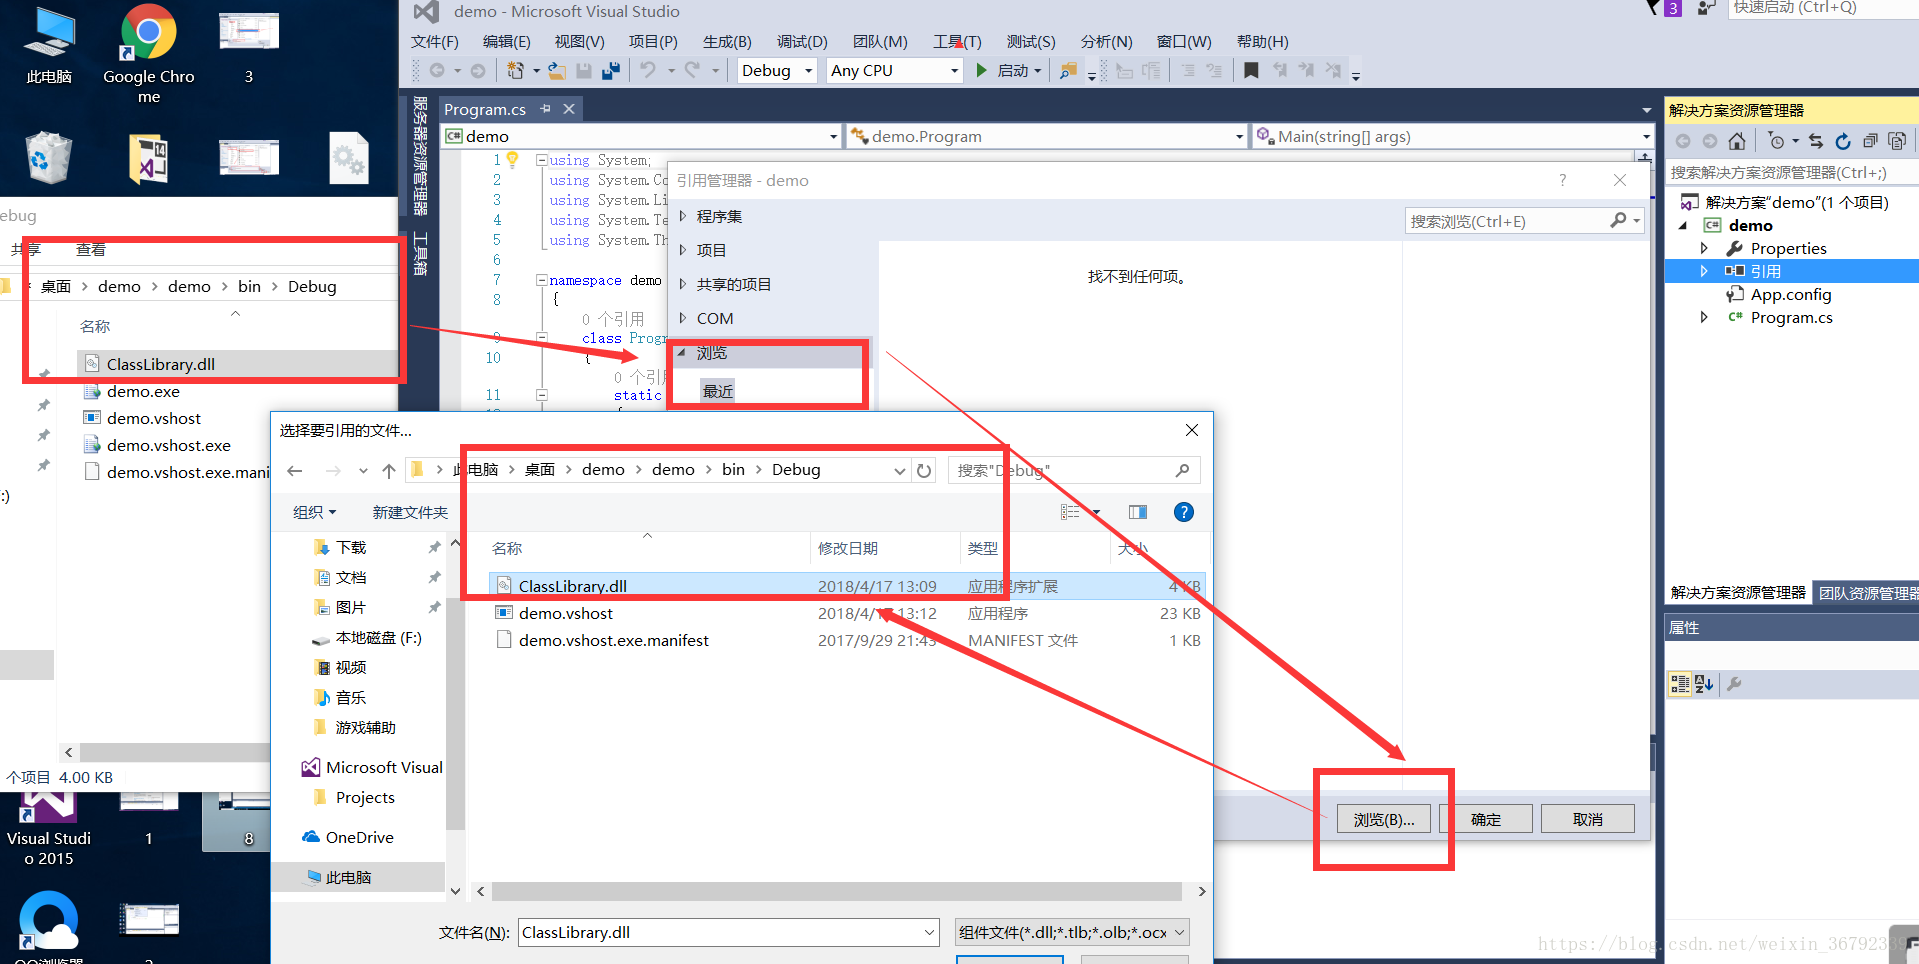Click the Alphabetical sort icon in Properties panel
Viewport: 1919px width, 964px height.
pos(1705,684)
